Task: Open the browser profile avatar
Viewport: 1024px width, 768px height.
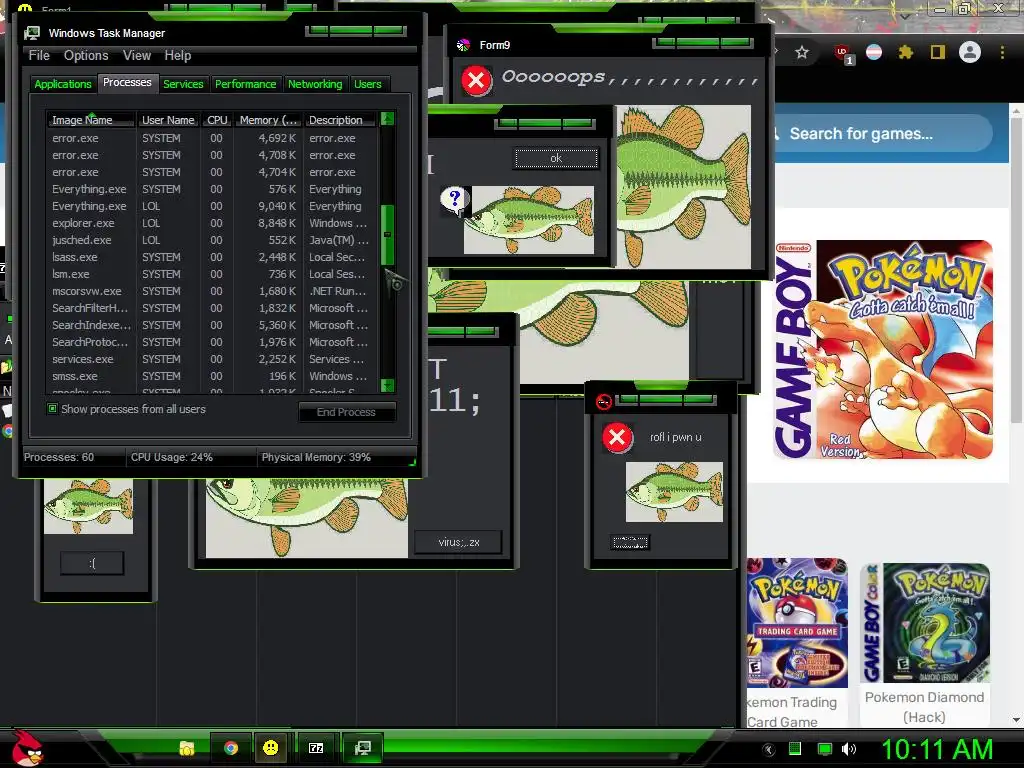Action: coord(970,52)
